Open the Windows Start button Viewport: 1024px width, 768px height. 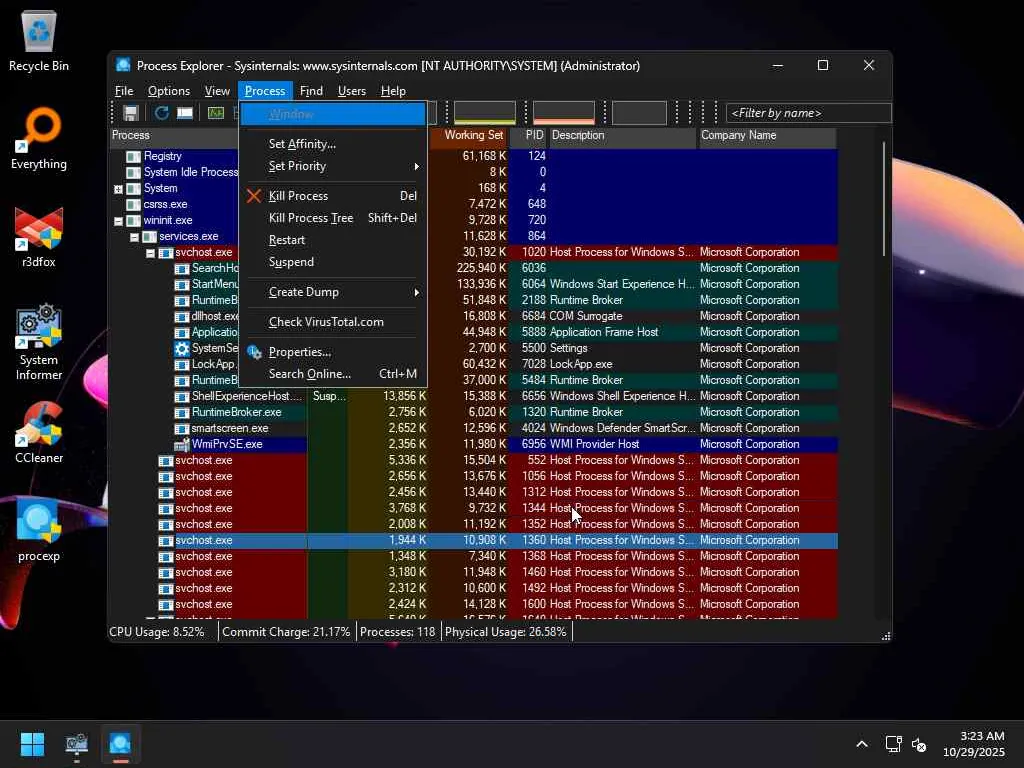coord(32,744)
